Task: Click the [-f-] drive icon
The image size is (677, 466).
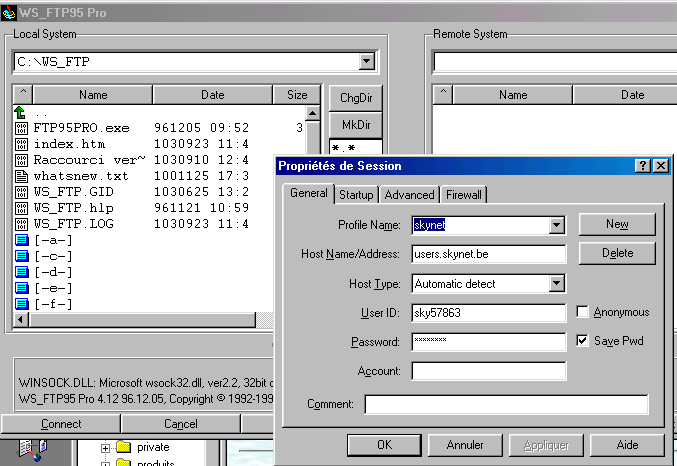Action: tap(22, 304)
